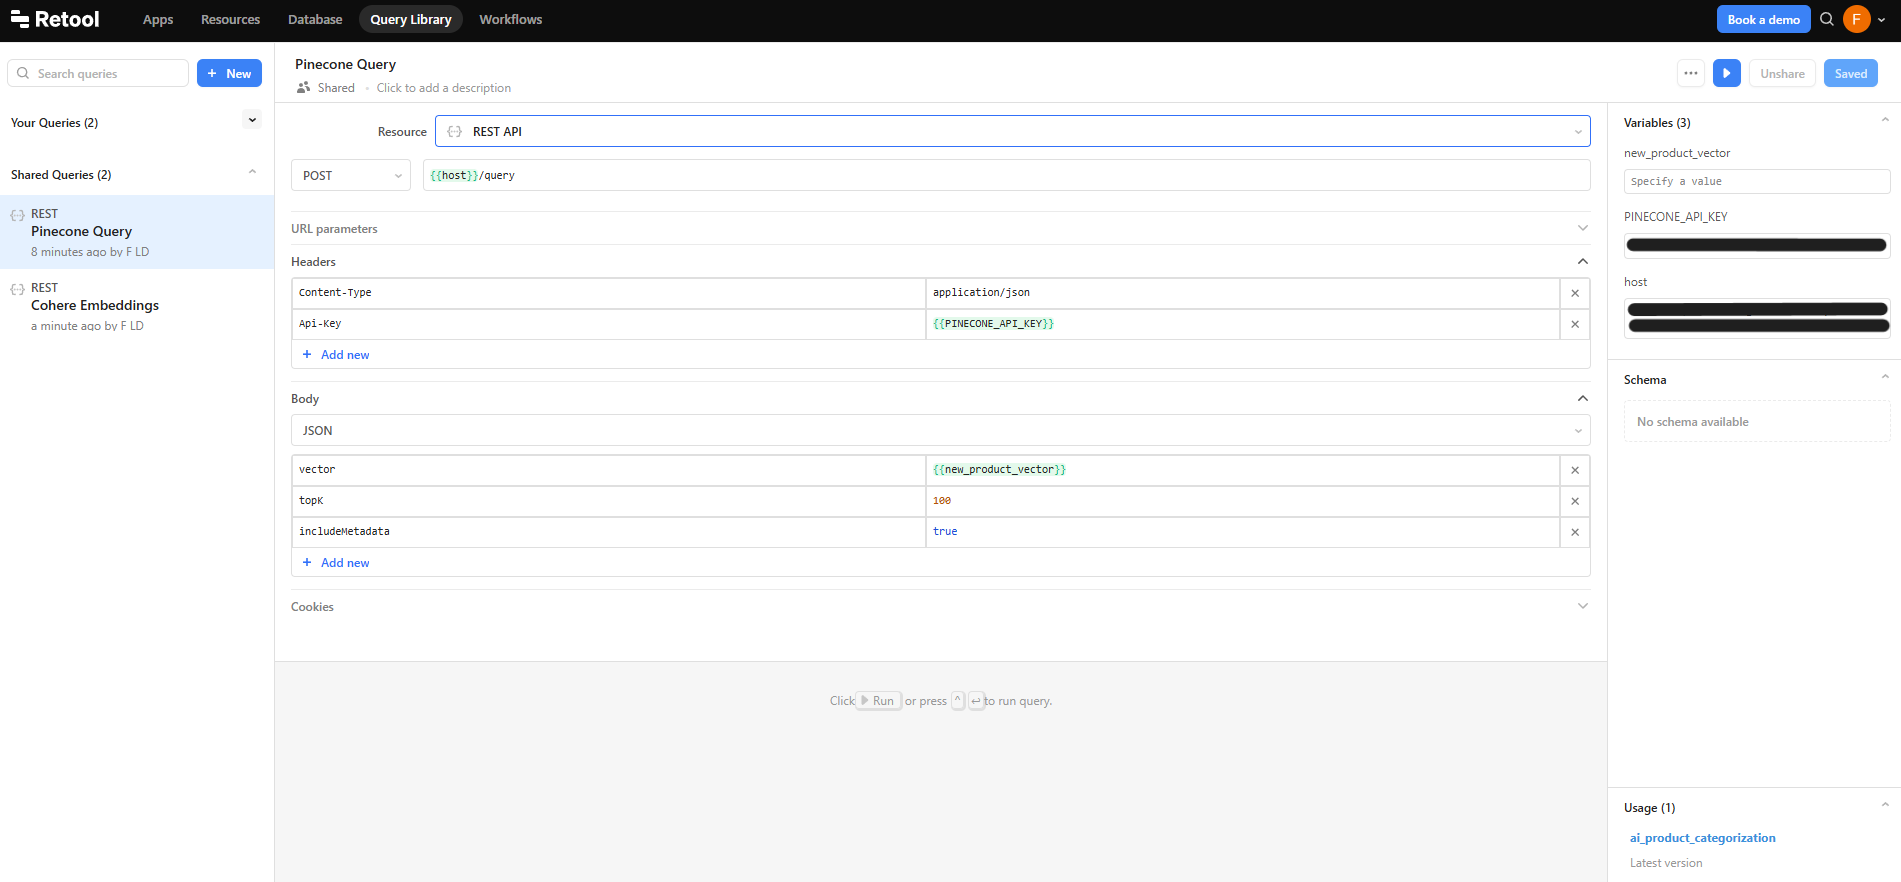The width and height of the screenshot is (1901, 882).
Task: Click the {{host}}/query URL field
Action: pos(1006,175)
